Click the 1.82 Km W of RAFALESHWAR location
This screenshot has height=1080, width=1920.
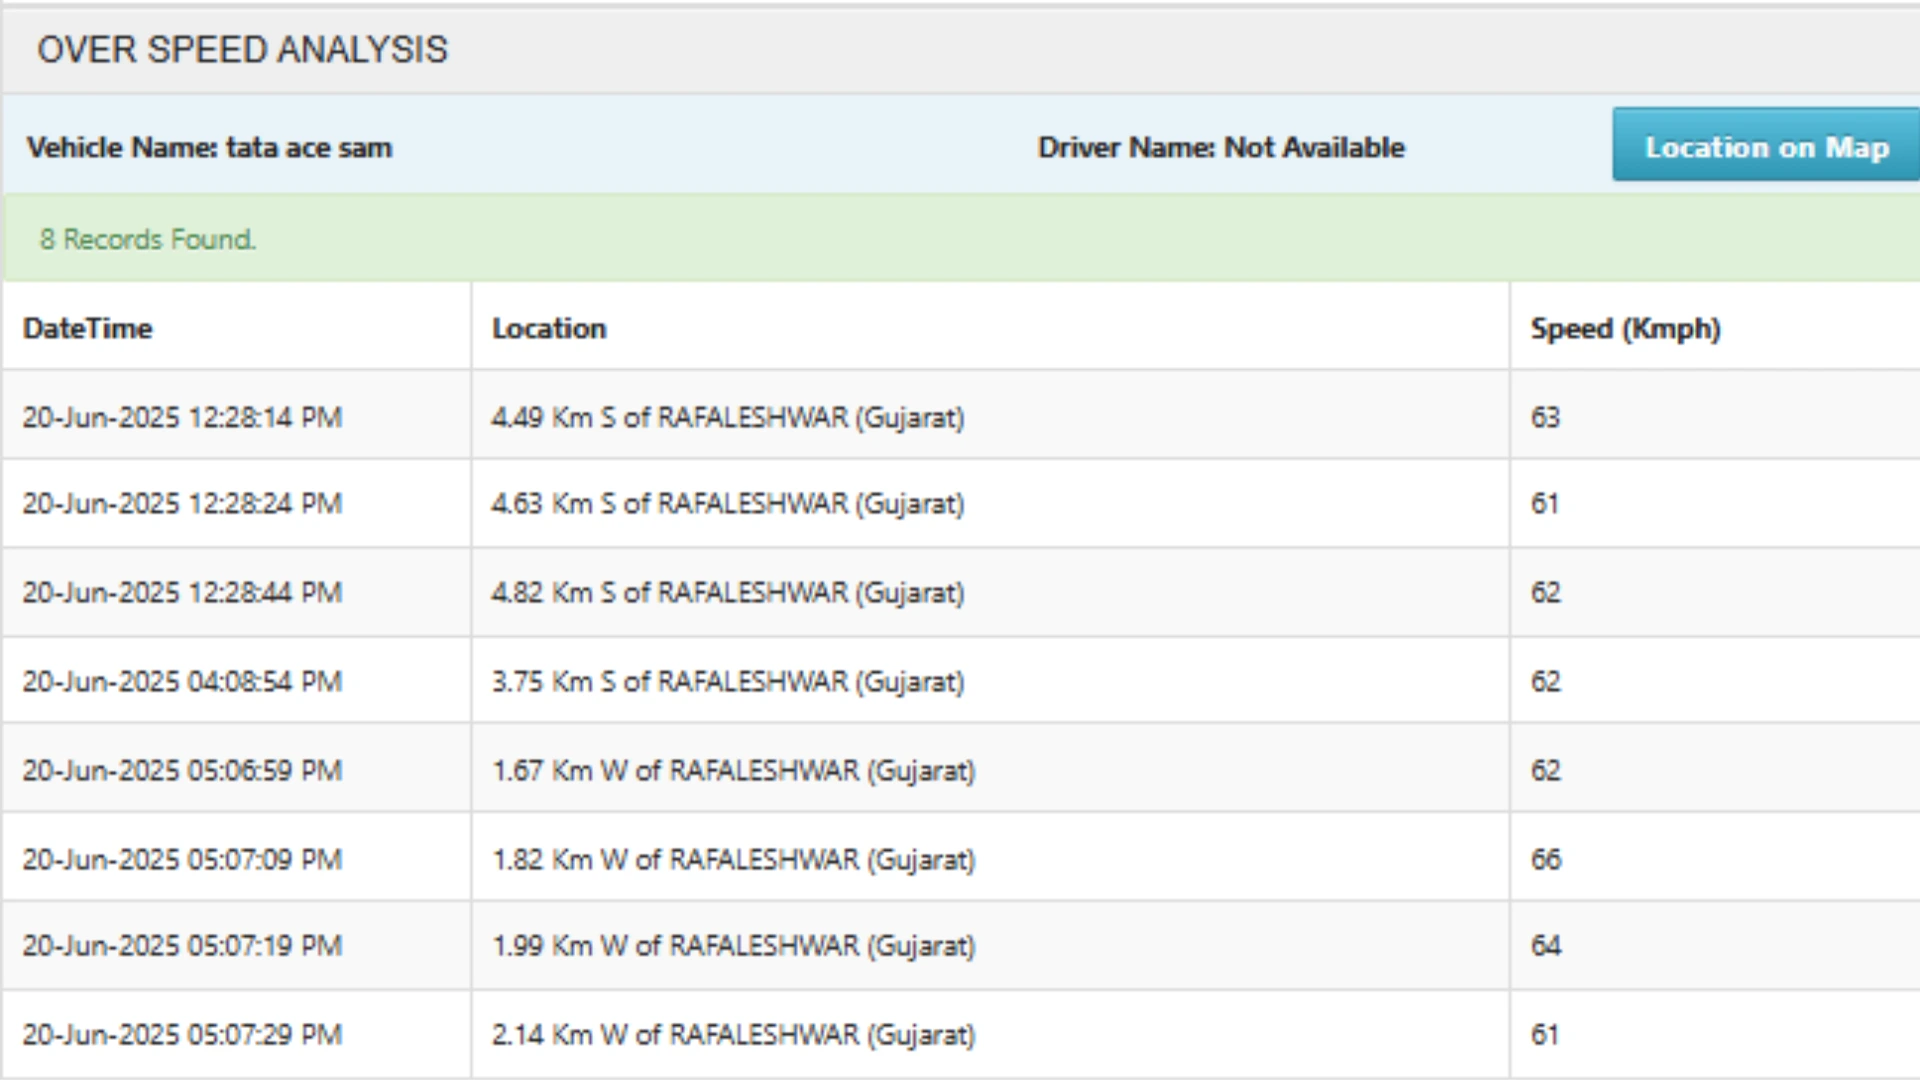click(x=733, y=859)
